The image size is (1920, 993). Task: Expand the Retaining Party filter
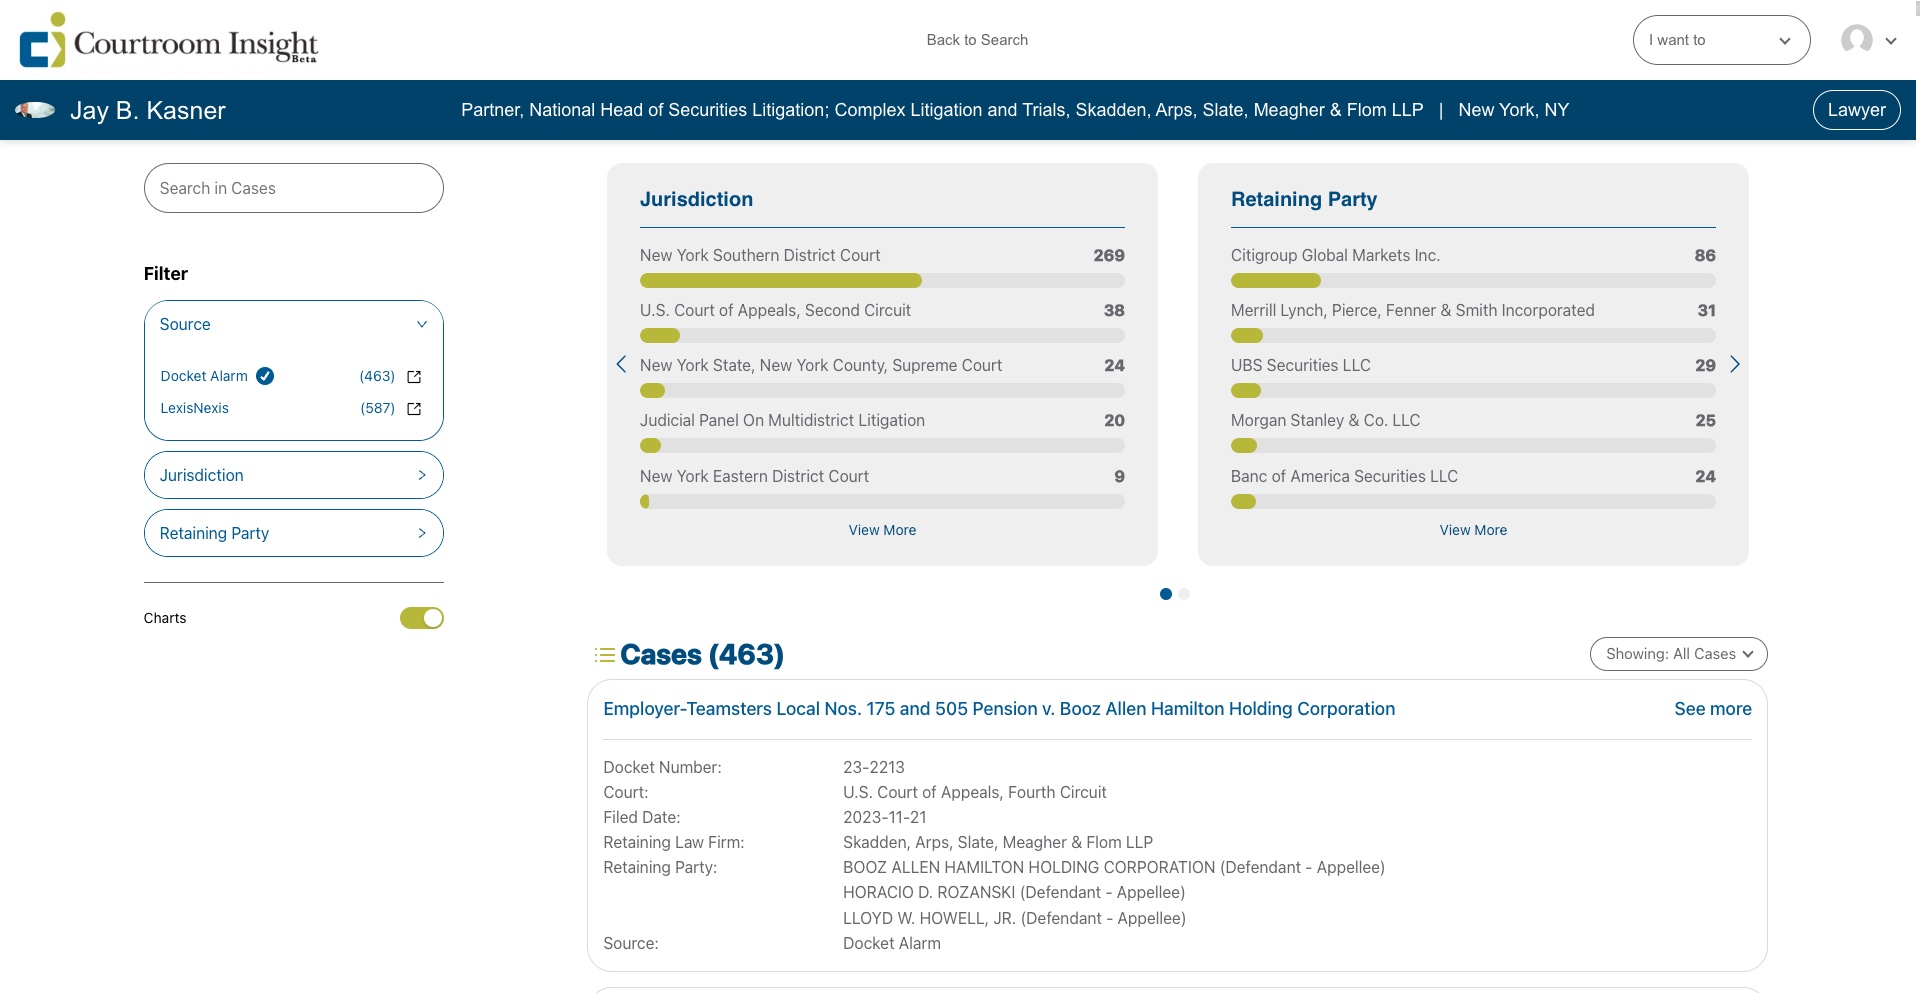point(294,533)
